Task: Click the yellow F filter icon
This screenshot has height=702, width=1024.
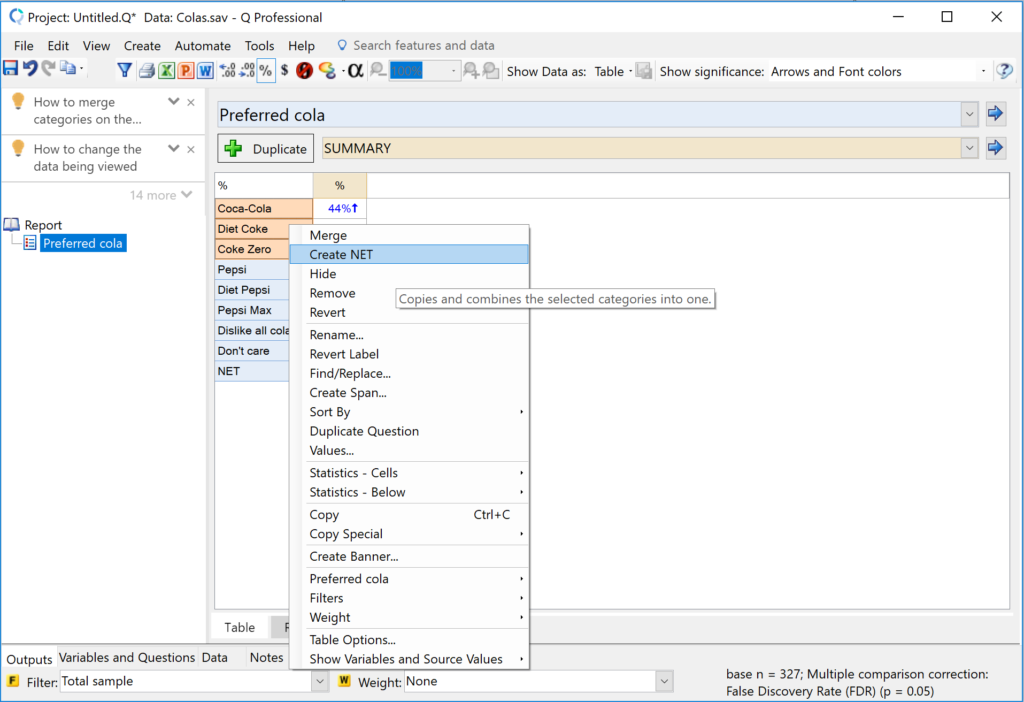Action: [x=12, y=681]
